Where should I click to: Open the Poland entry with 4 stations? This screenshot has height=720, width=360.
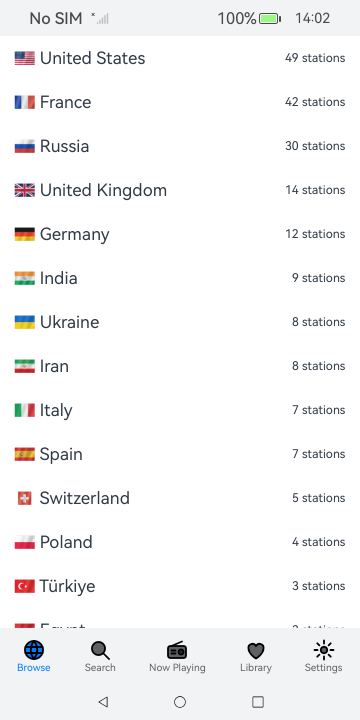(x=180, y=542)
